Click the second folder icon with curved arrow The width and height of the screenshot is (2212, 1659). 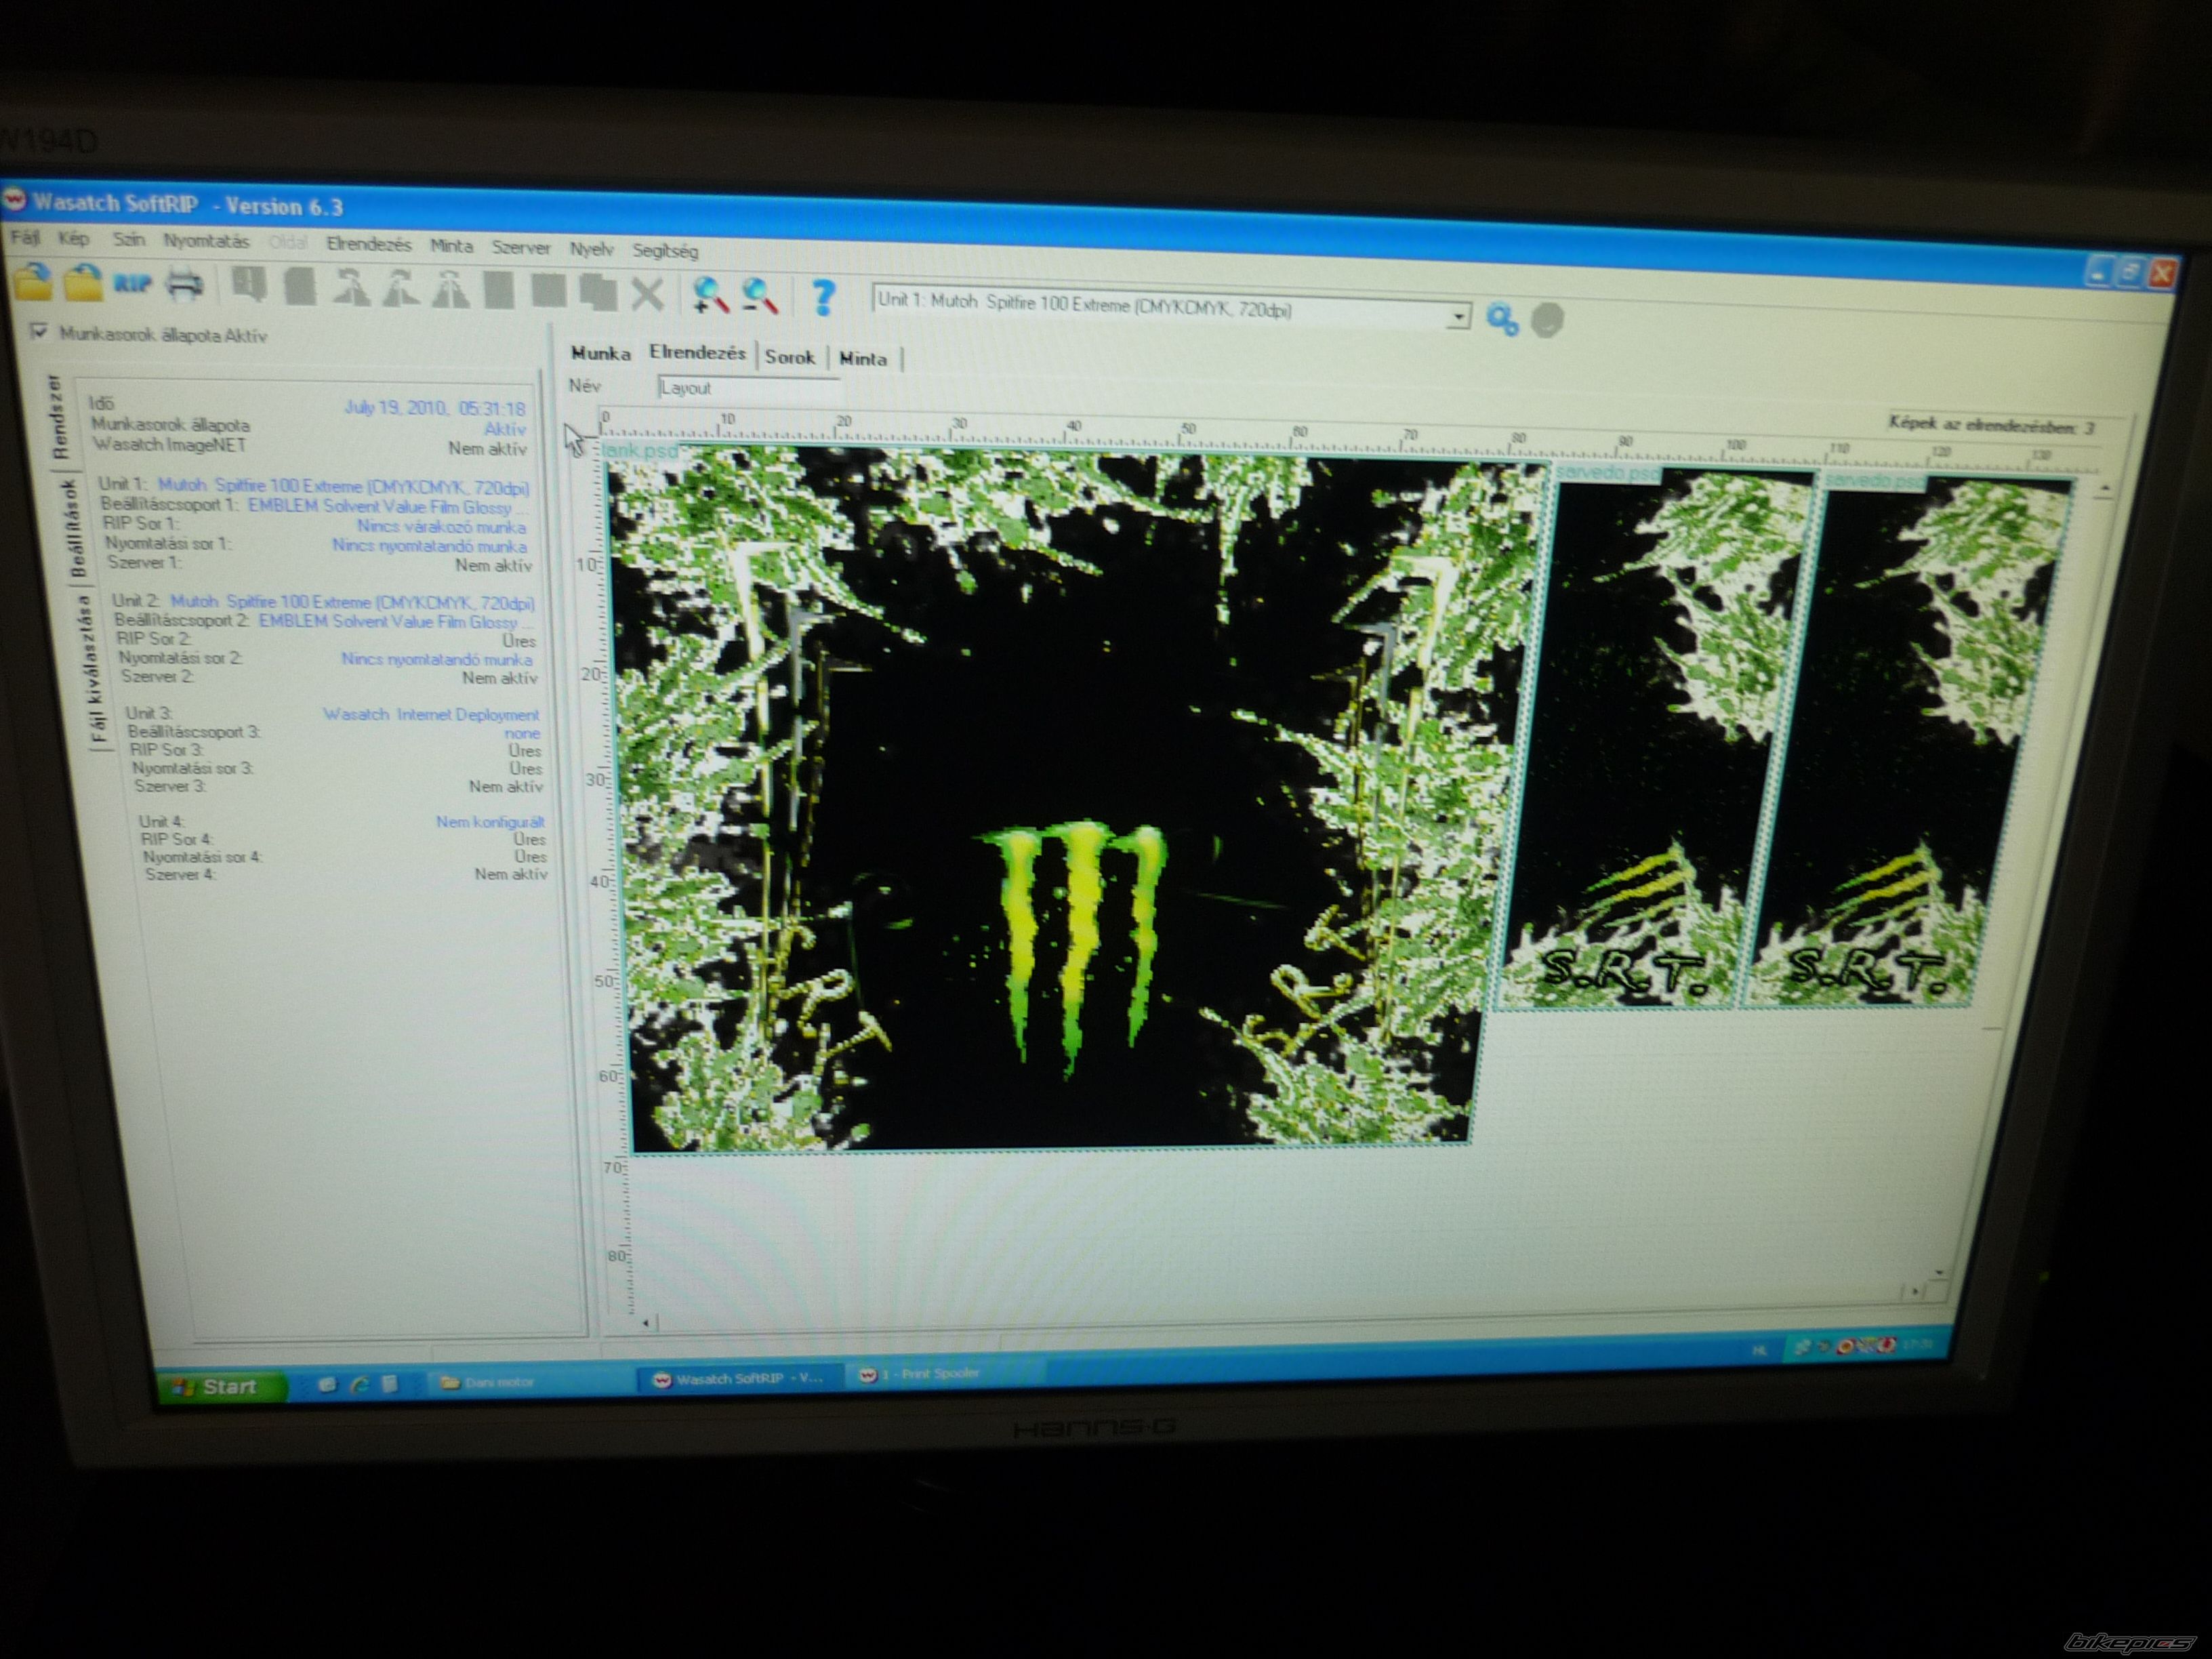click(x=84, y=283)
